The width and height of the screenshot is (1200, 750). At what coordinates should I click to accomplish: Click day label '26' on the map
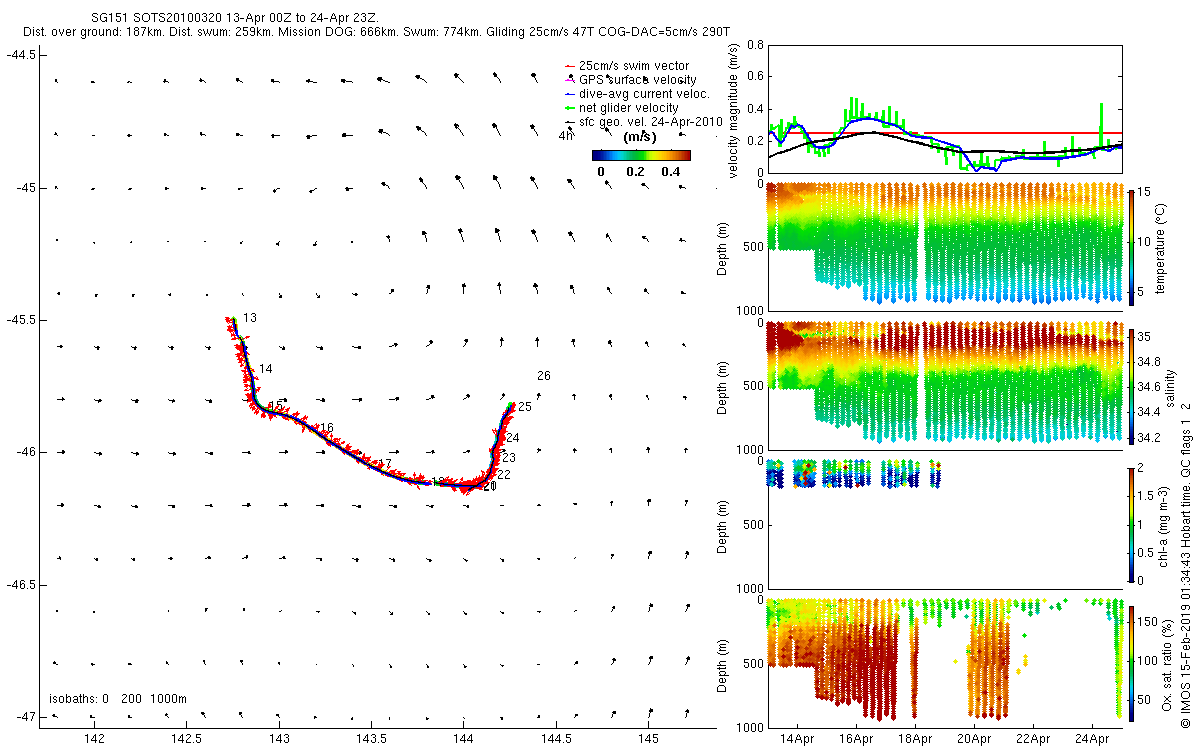click(x=544, y=376)
